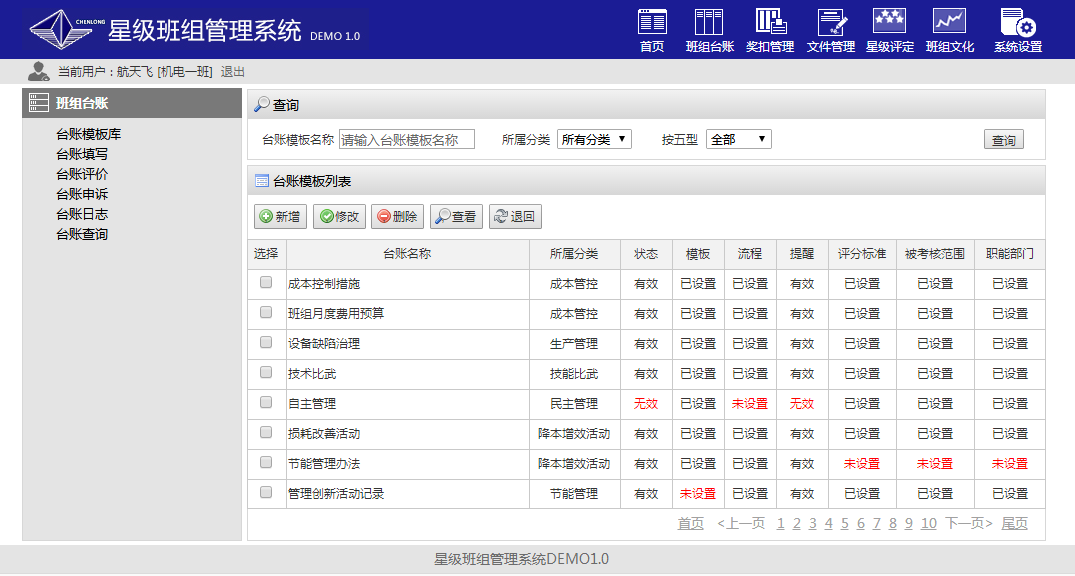Focus the 台账模板名称 search input field
The width and height of the screenshot is (1075, 576).
(x=407, y=140)
